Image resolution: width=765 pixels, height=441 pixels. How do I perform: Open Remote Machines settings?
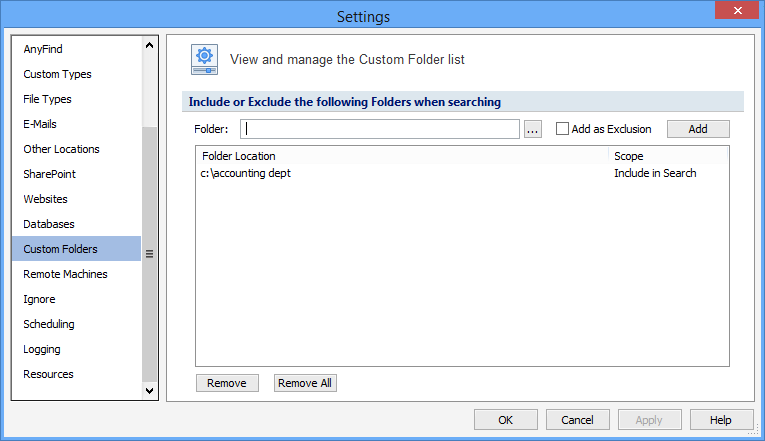[65, 274]
